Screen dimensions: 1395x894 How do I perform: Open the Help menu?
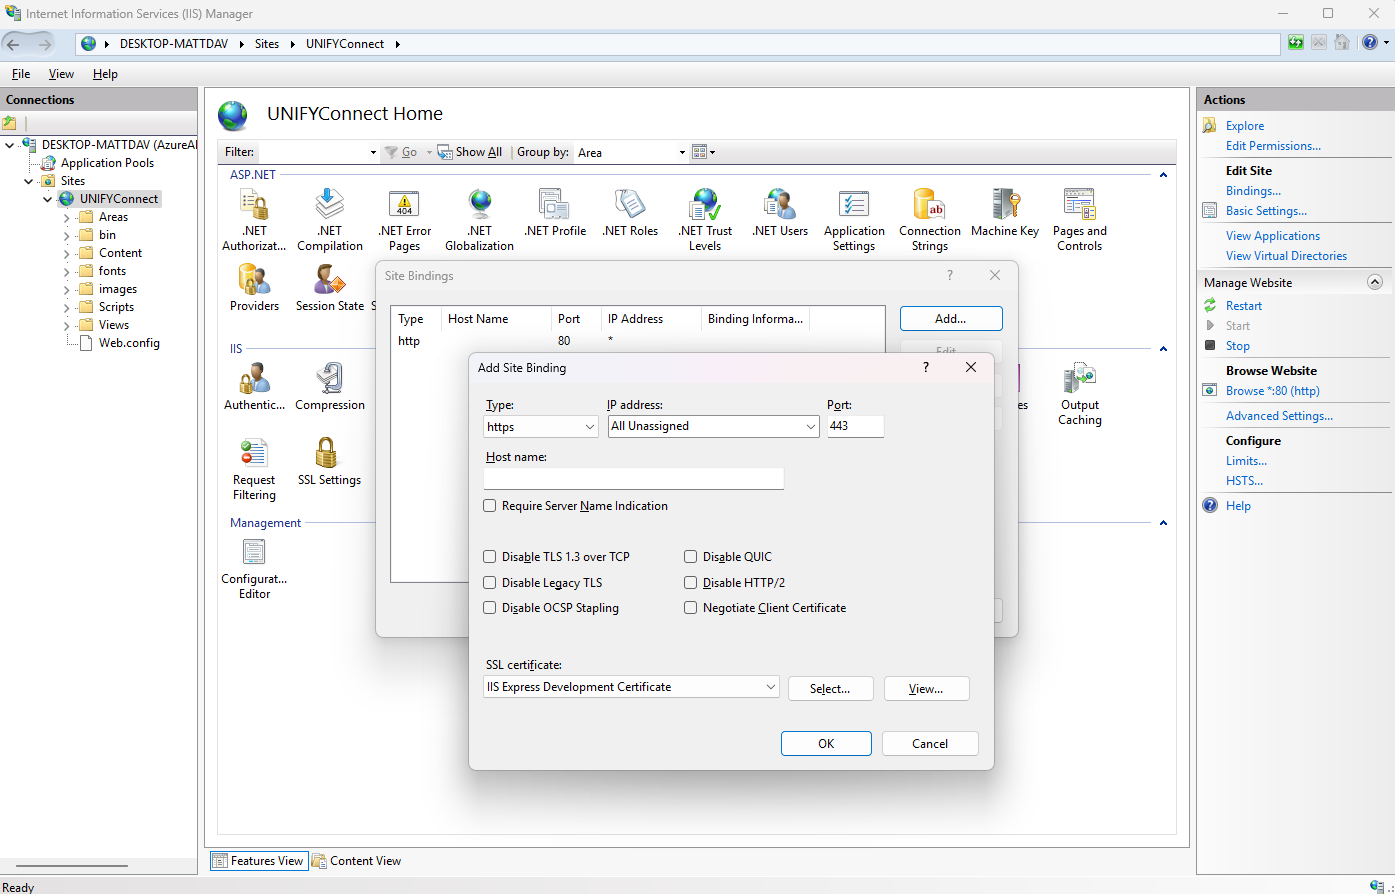[x=105, y=74]
